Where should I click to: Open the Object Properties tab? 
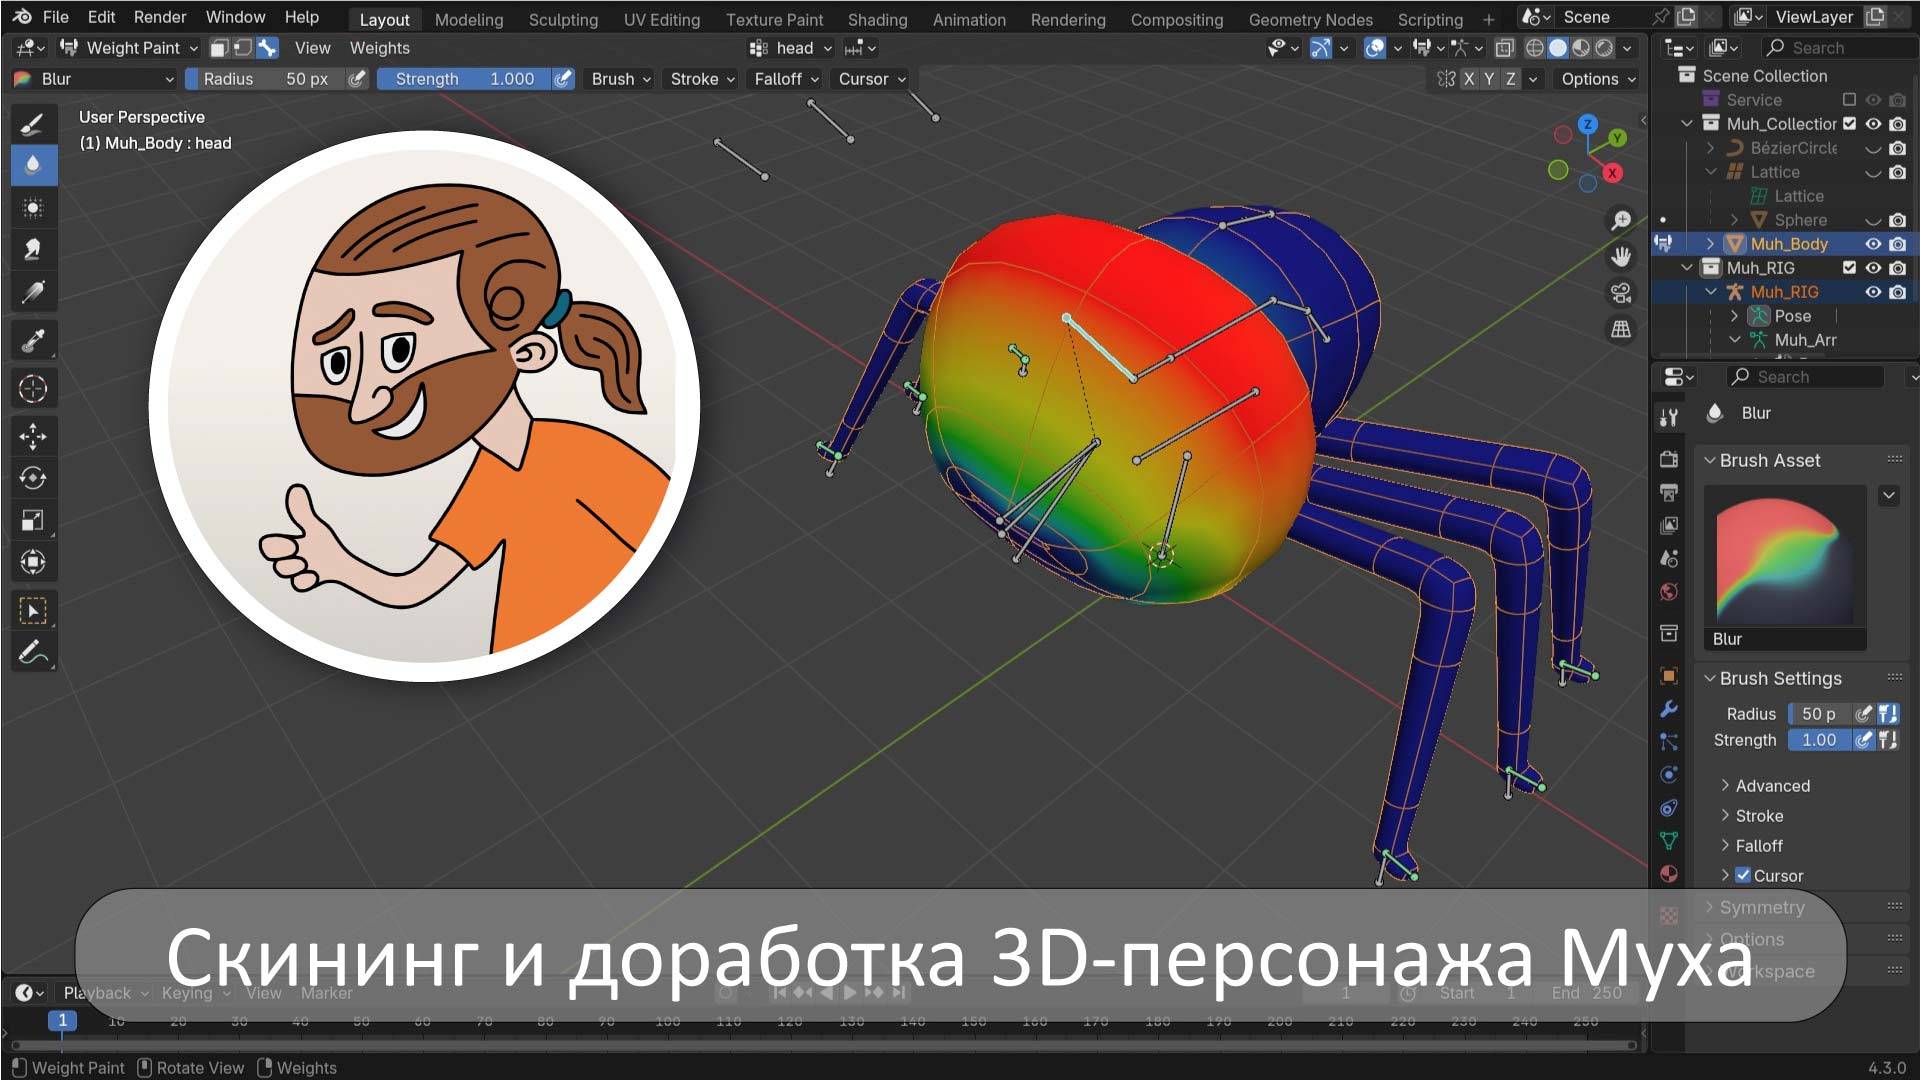[x=1668, y=675]
